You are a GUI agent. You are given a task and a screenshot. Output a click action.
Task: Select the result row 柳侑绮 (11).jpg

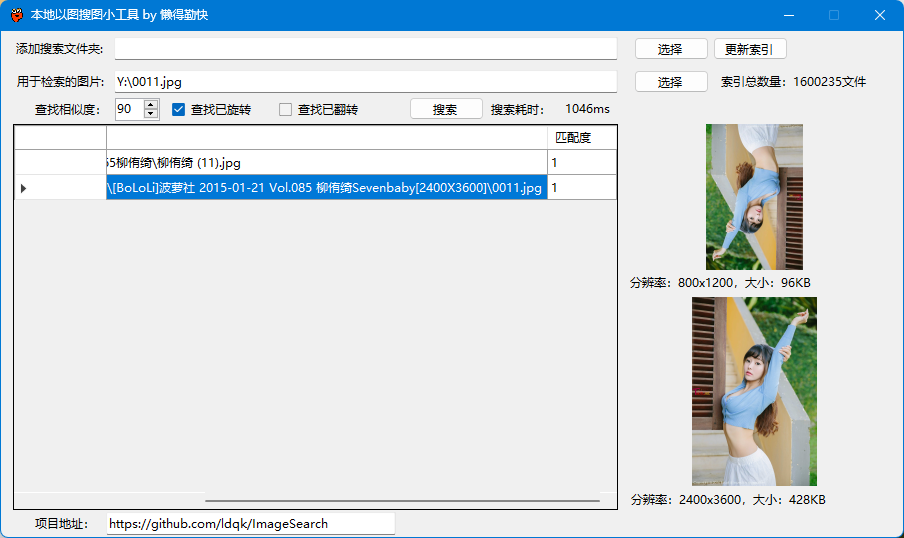point(326,162)
